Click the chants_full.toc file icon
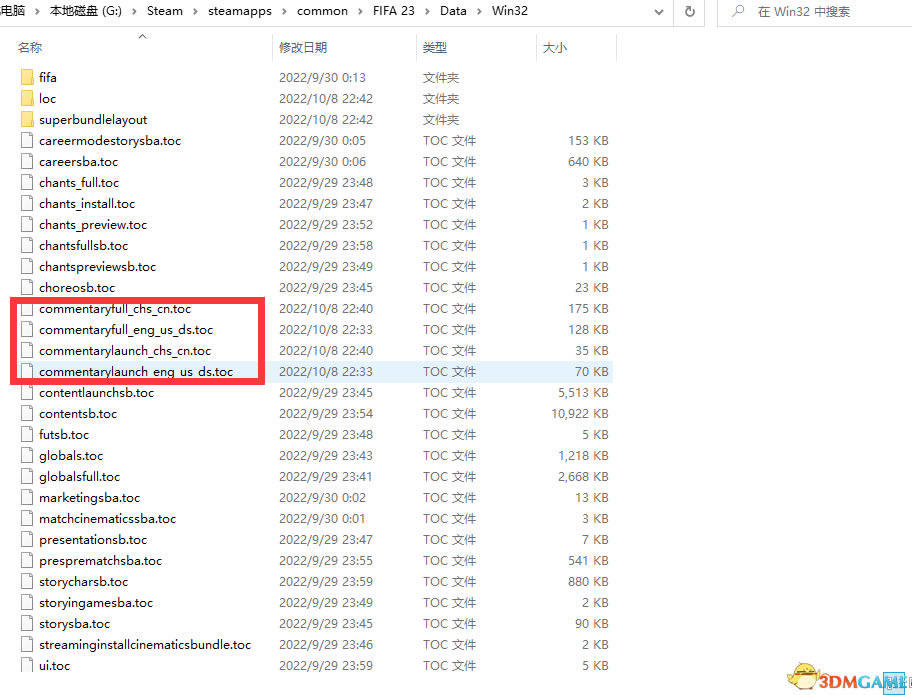This screenshot has width=912, height=695. (27, 182)
